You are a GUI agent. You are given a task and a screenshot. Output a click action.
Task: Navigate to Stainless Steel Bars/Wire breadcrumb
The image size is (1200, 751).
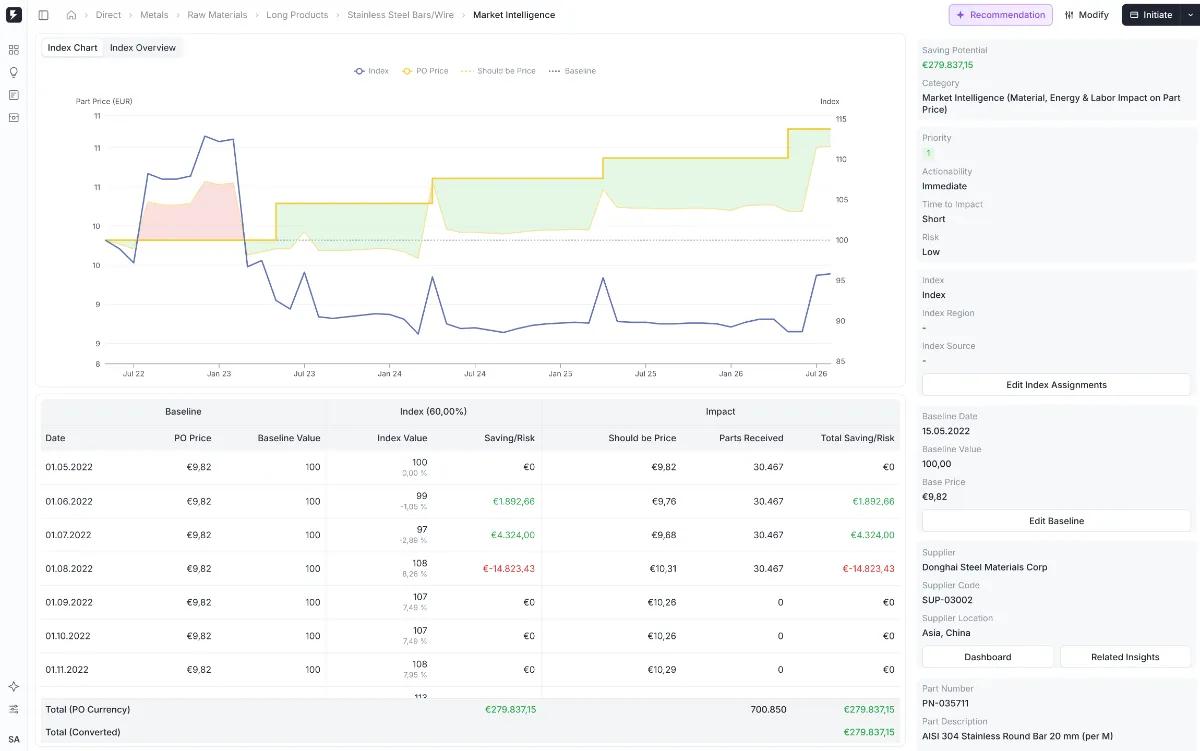400,15
